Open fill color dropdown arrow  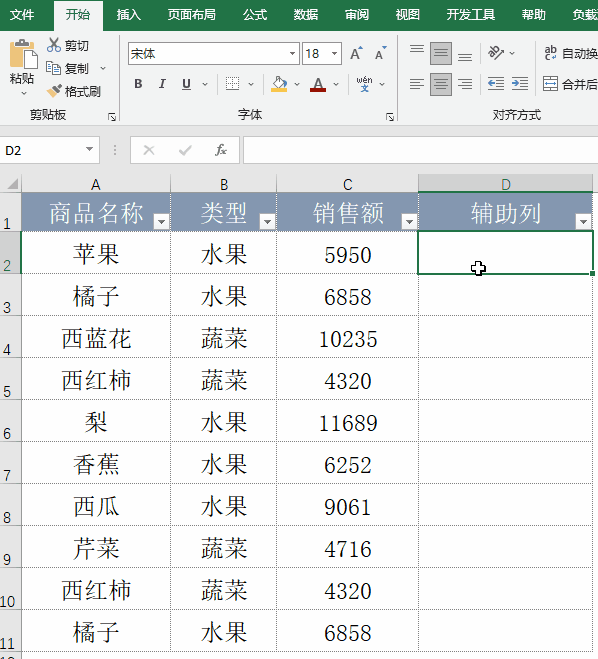297,84
